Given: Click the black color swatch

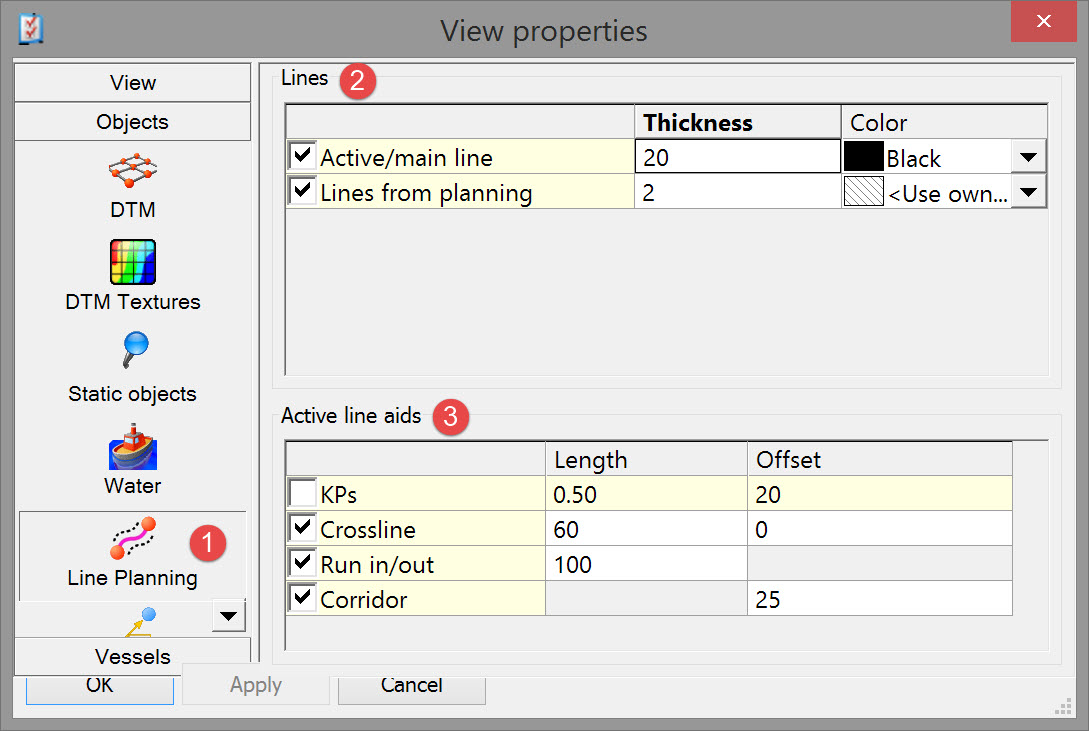Looking at the screenshot, I should click(864, 157).
